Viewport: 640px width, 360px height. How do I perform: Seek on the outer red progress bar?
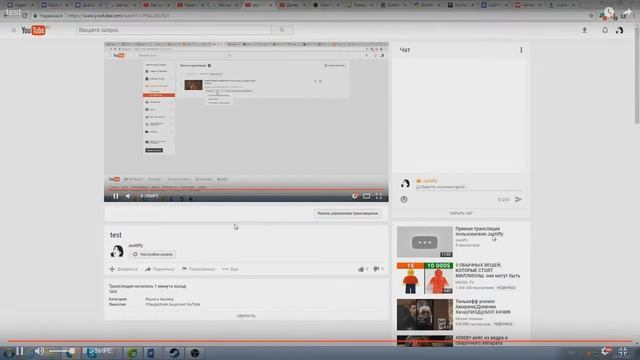pyautogui.click(x=320, y=341)
